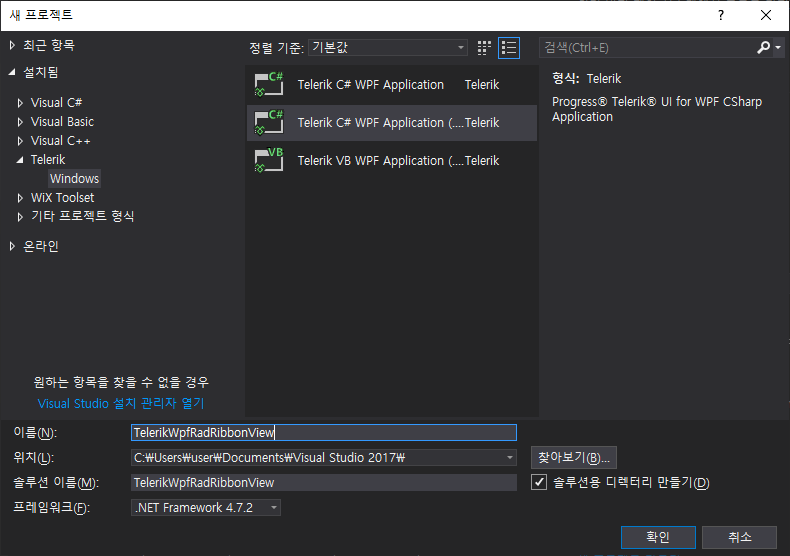The image size is (790, 556).
Task: Open the search options dropdown arrow
Action: tap(778, 47)
